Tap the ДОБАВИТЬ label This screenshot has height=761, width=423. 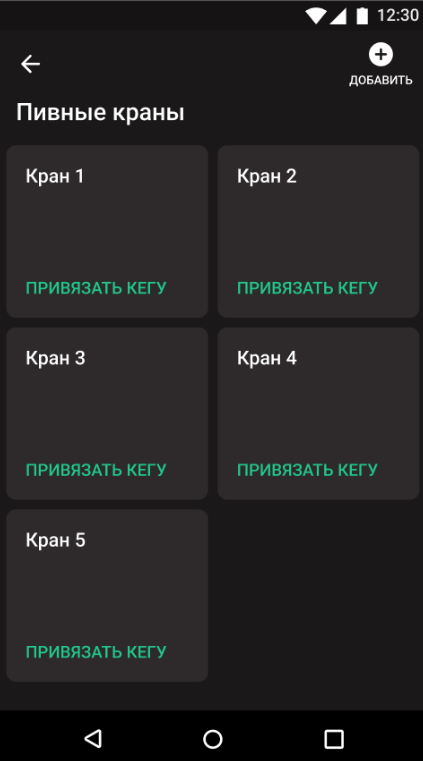pos(381,80)
